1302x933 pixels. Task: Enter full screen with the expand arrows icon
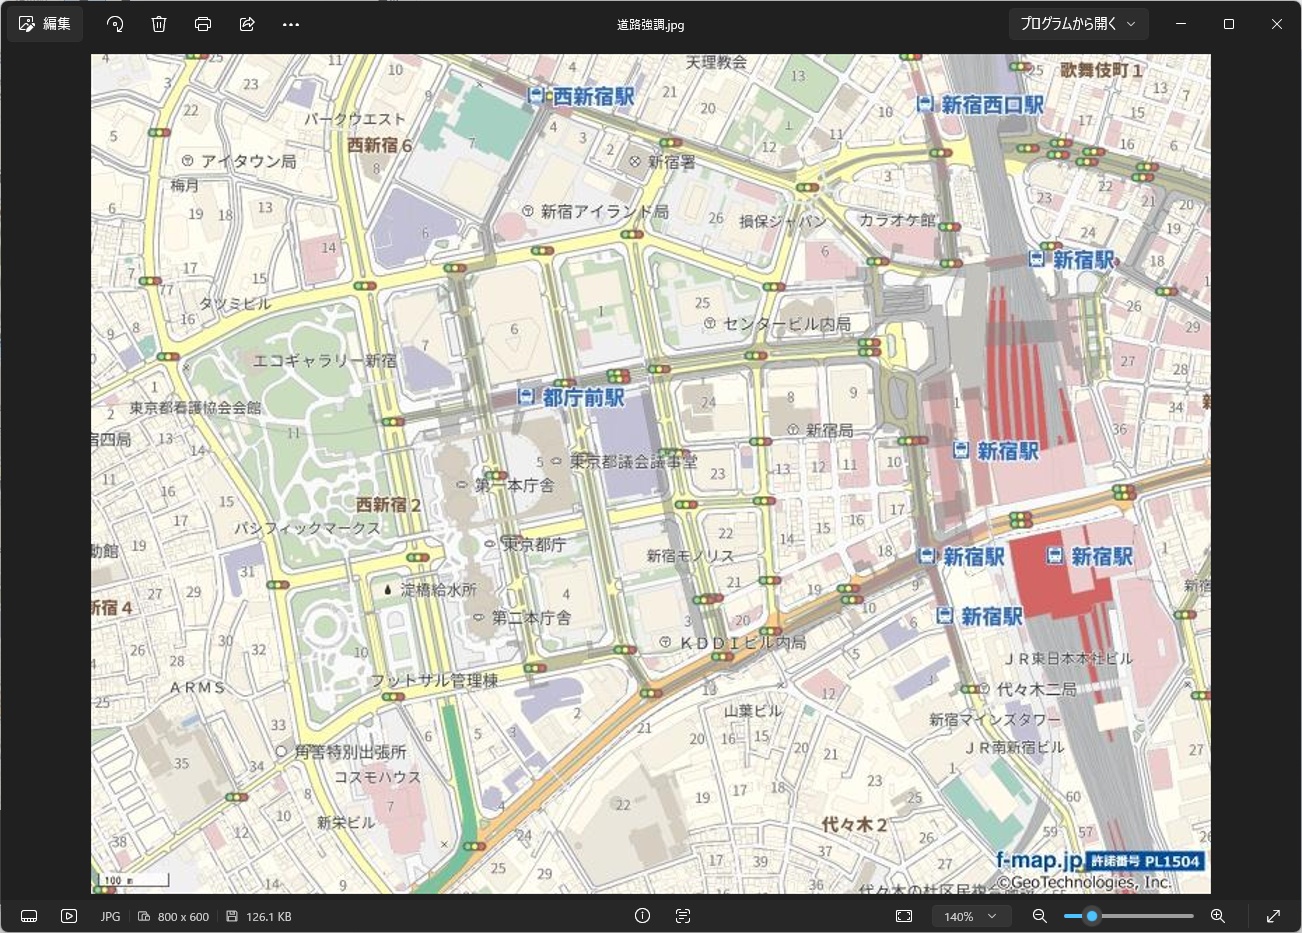click(1273, 916)
